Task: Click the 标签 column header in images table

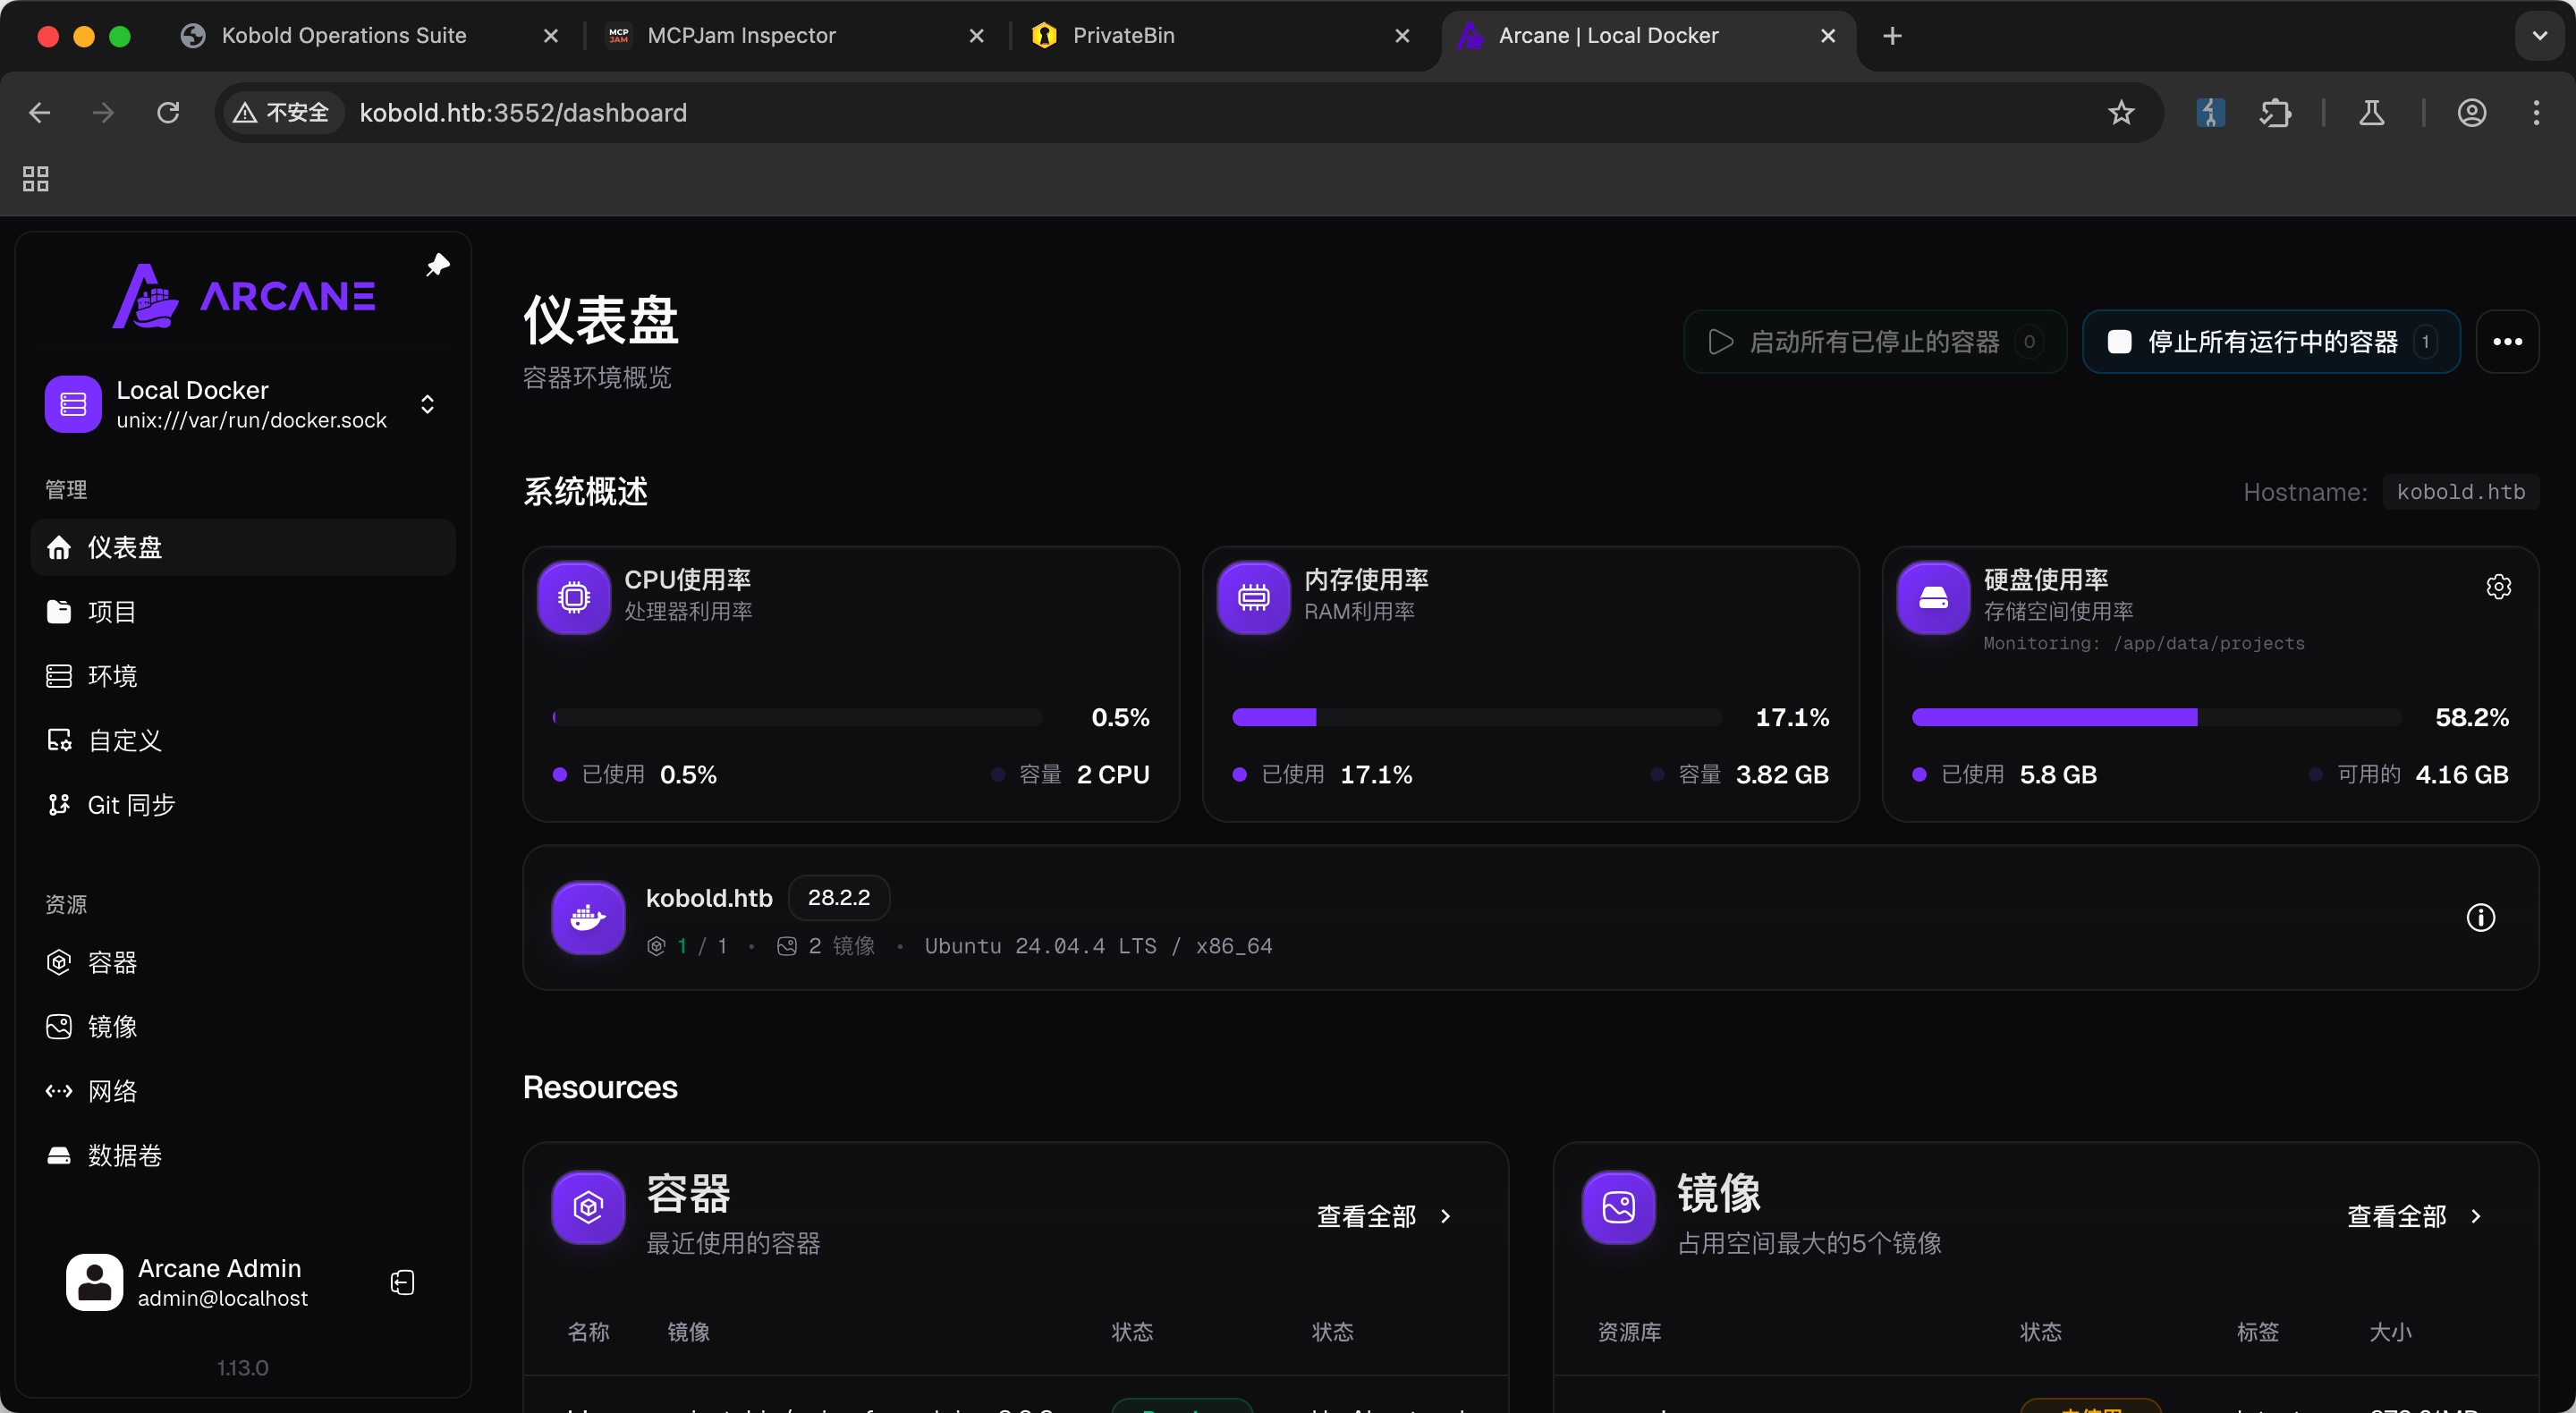Action: coord(2257,1332)
